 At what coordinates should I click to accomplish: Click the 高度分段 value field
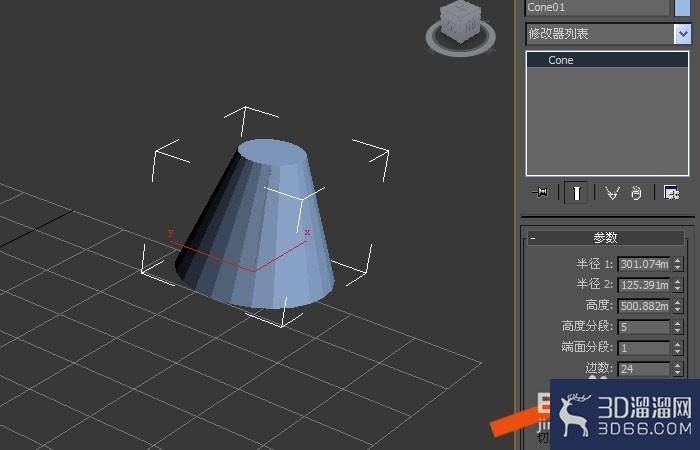[644, 327]
